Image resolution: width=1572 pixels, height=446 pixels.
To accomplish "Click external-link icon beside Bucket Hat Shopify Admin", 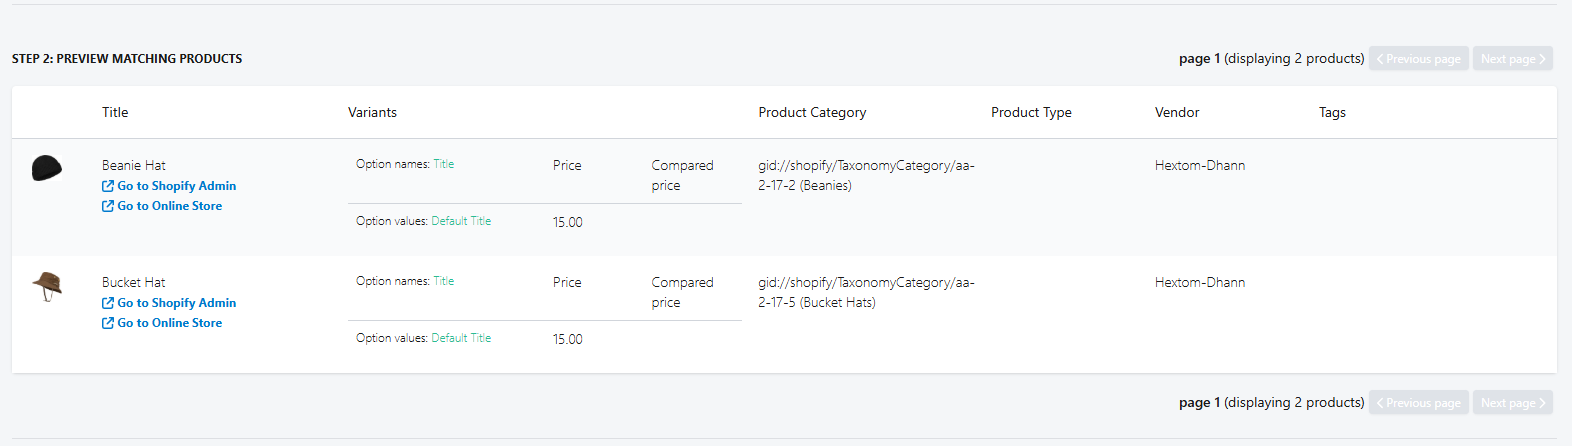I will pos(108,303).
